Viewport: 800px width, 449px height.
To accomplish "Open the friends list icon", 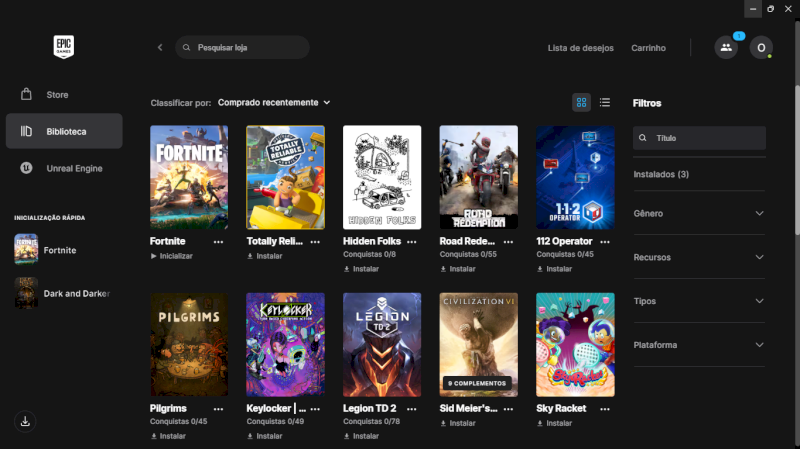I will point(726,47).
